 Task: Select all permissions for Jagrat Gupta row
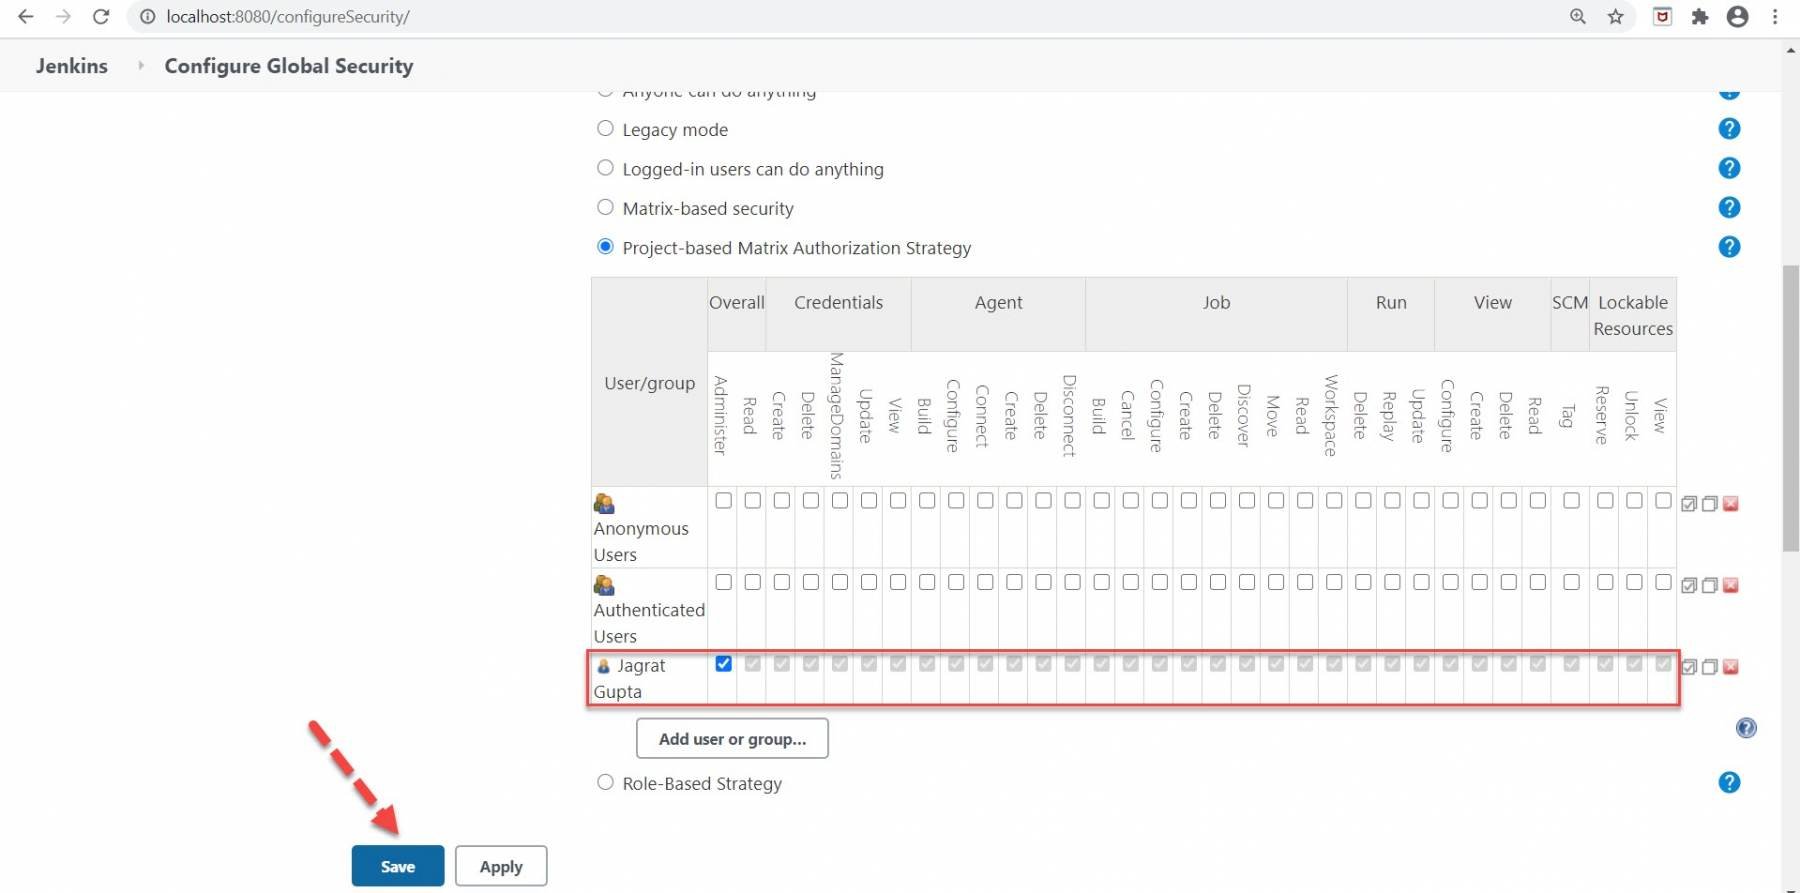click(1689, 667)
